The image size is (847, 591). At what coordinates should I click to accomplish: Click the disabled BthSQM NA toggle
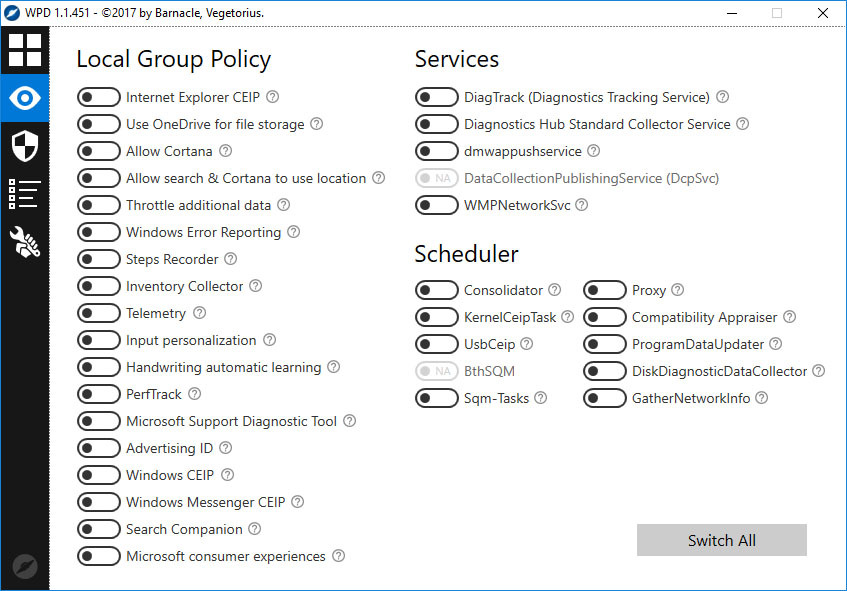[436, 371]
